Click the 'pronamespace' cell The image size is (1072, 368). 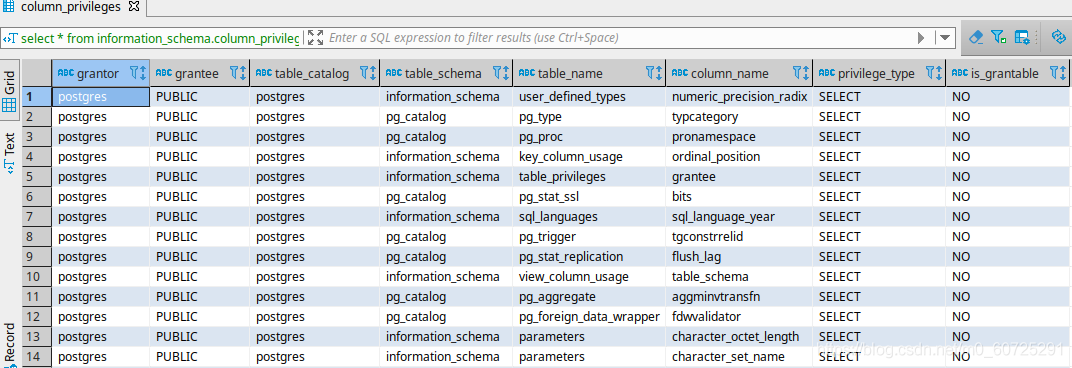(x=740, y=137)
